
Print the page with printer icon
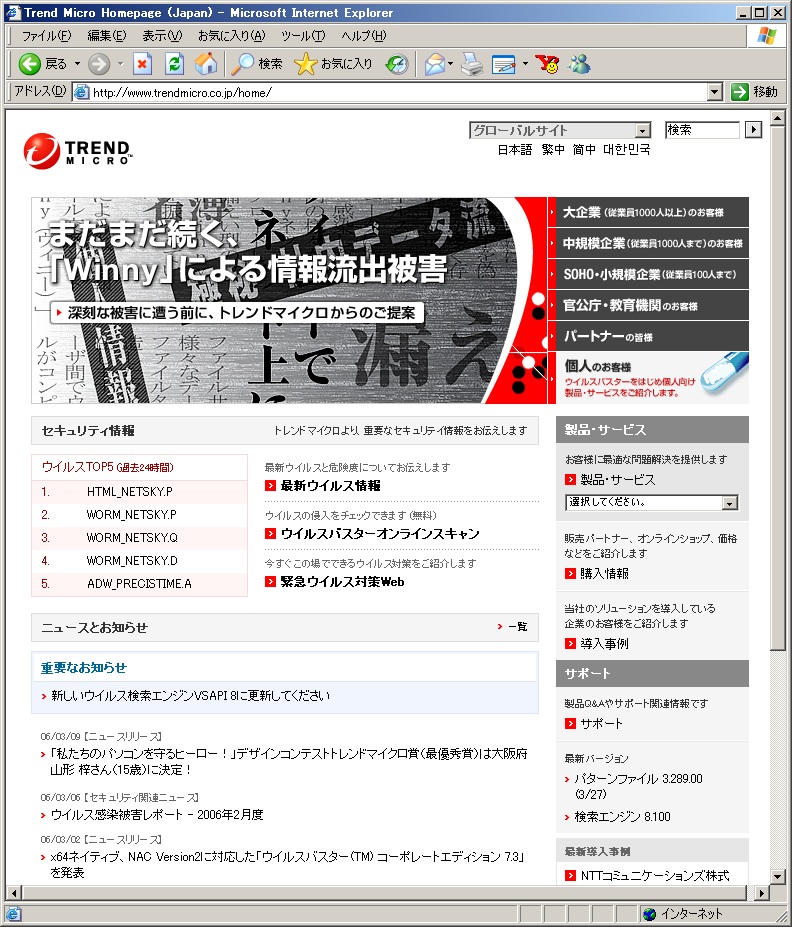tap(472, 64)
